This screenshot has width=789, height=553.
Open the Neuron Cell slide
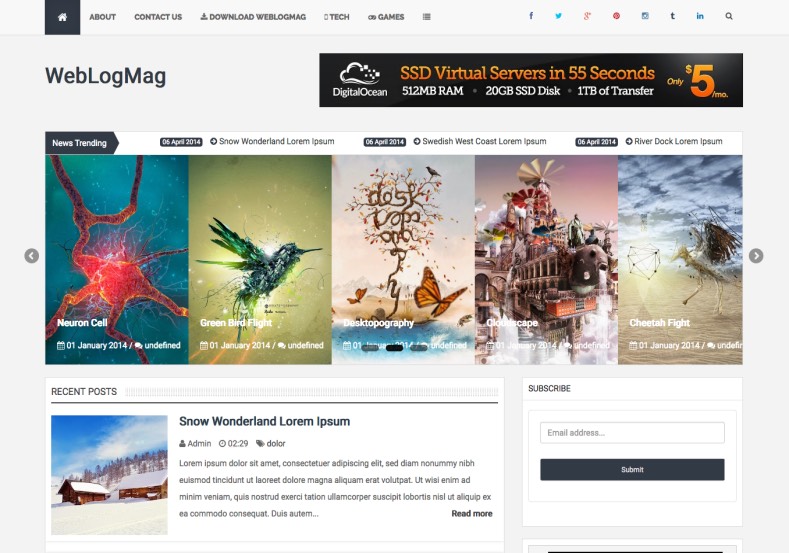pyautogui.click(x=117, y=260)
